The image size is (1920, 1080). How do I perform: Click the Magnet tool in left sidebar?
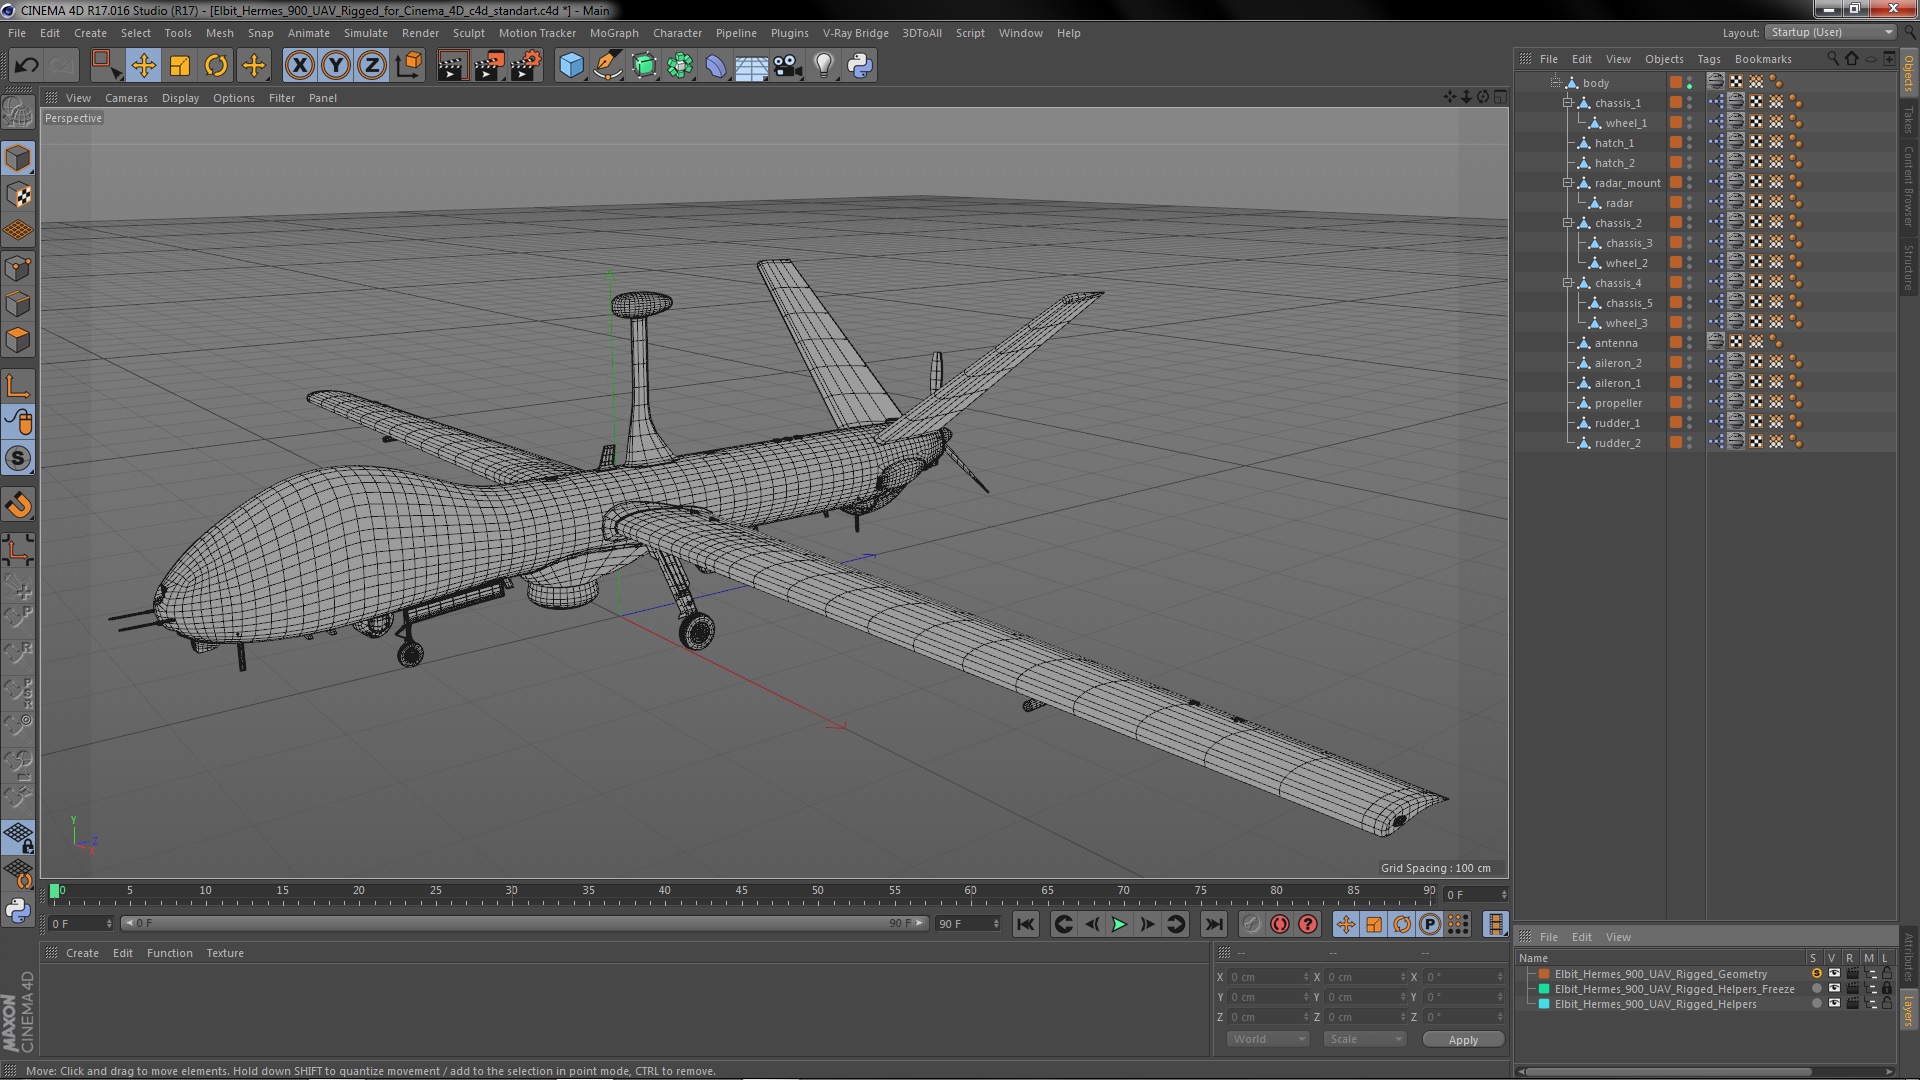(18, 505)
